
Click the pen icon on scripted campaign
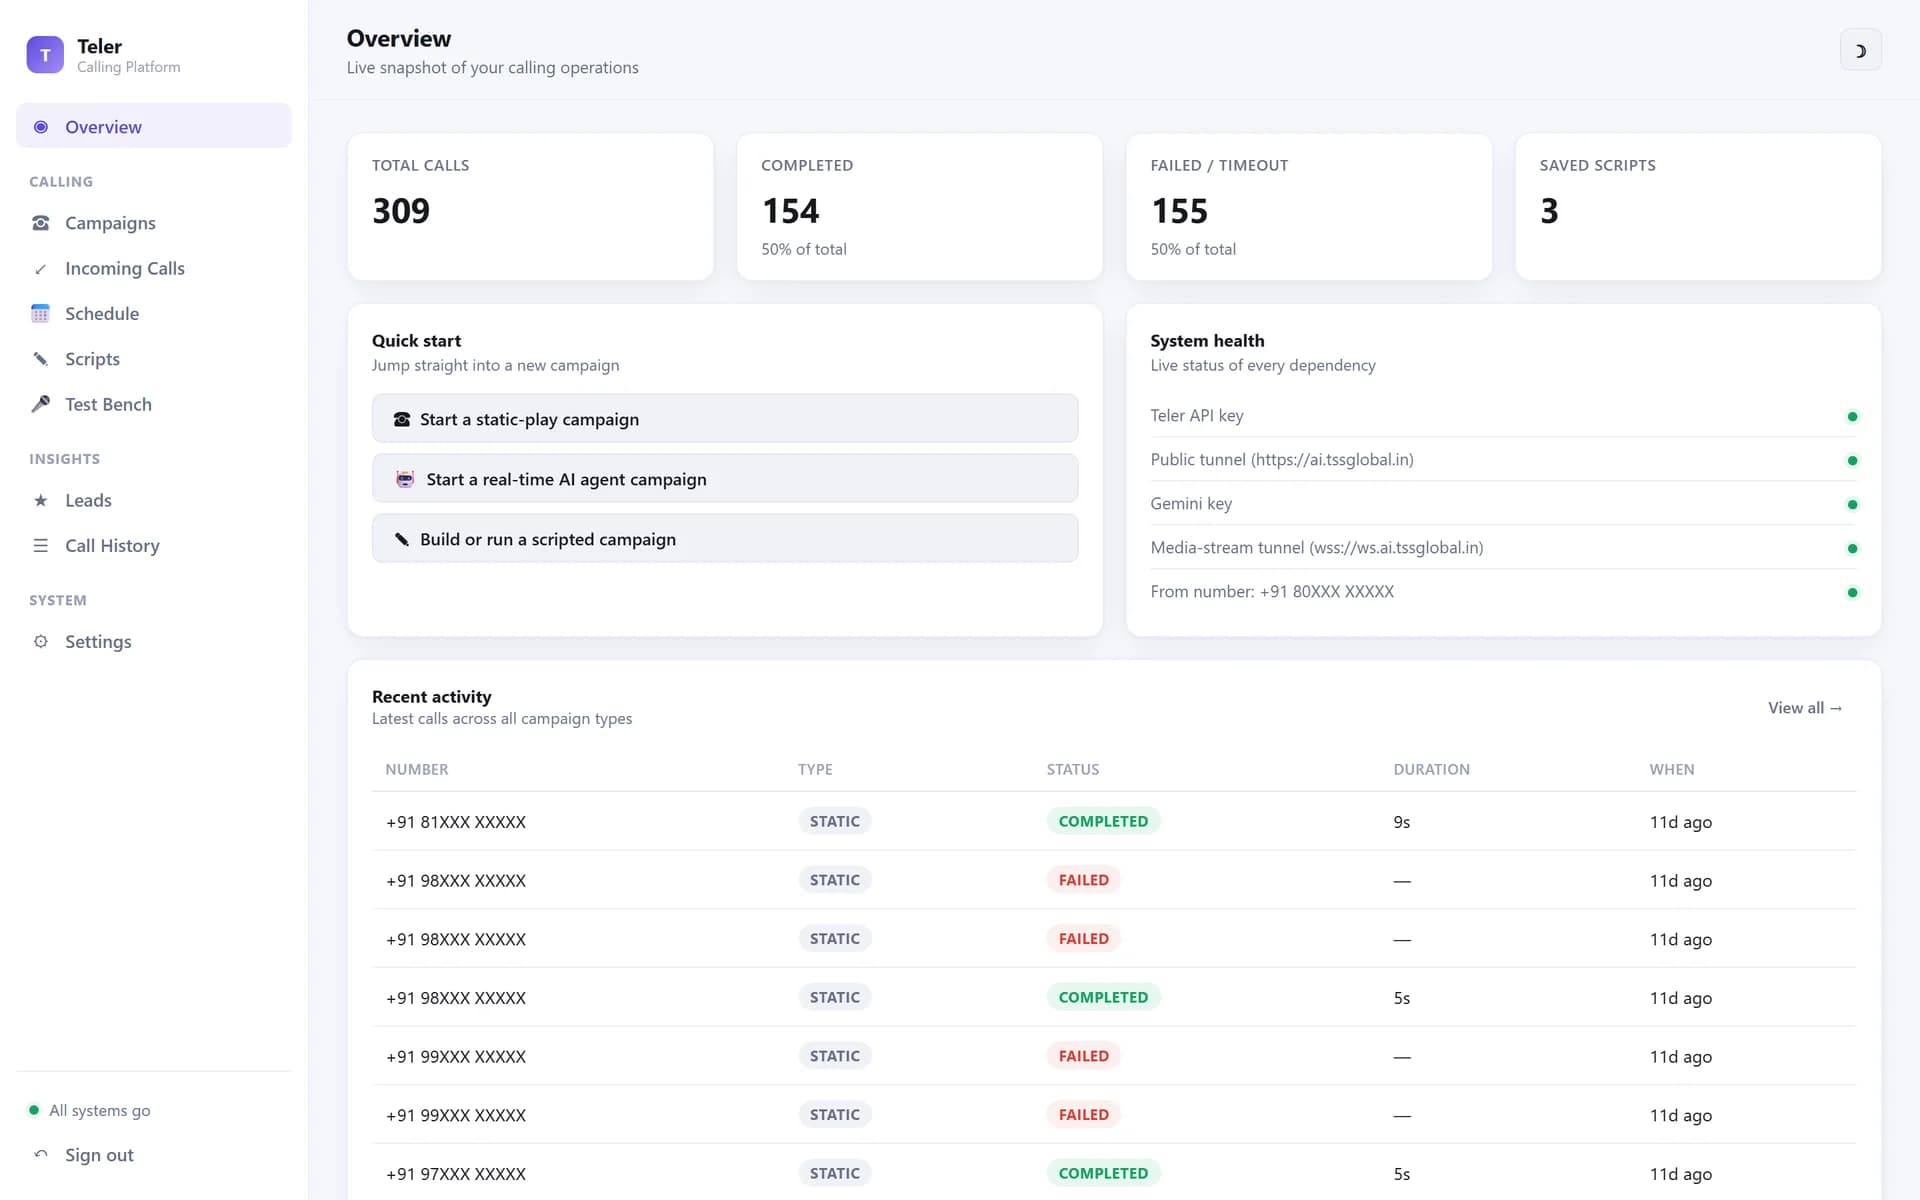click(x=402, y=539)
